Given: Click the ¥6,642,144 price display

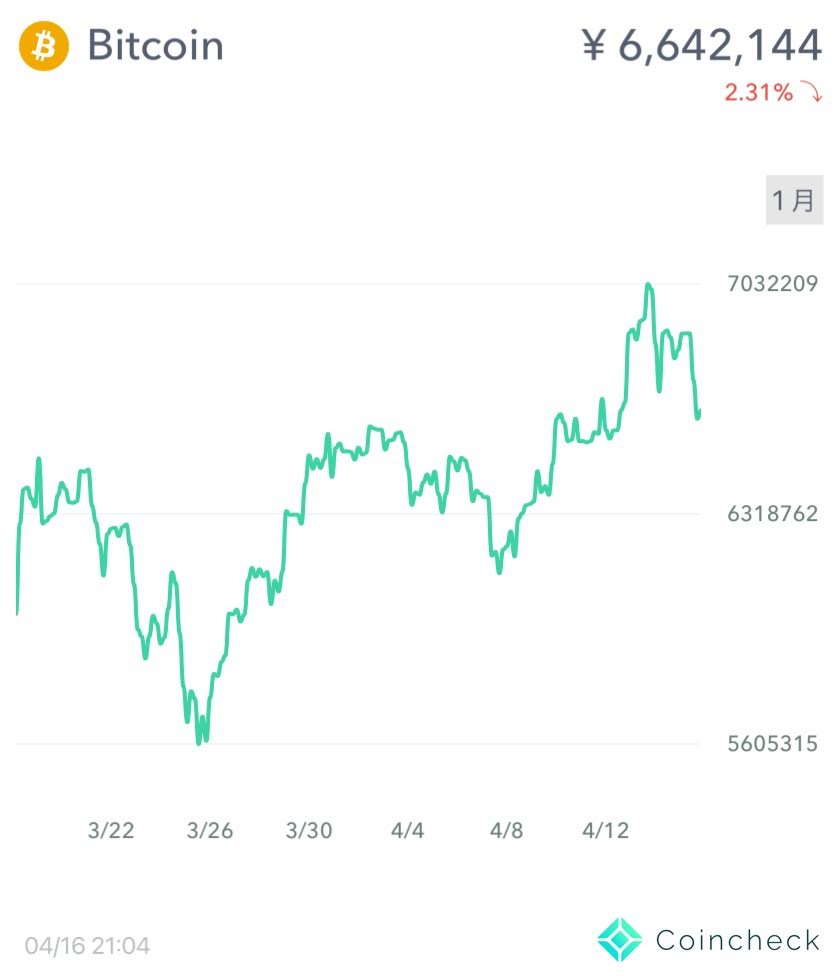Looking at the screenshot, I should point(701,46).
